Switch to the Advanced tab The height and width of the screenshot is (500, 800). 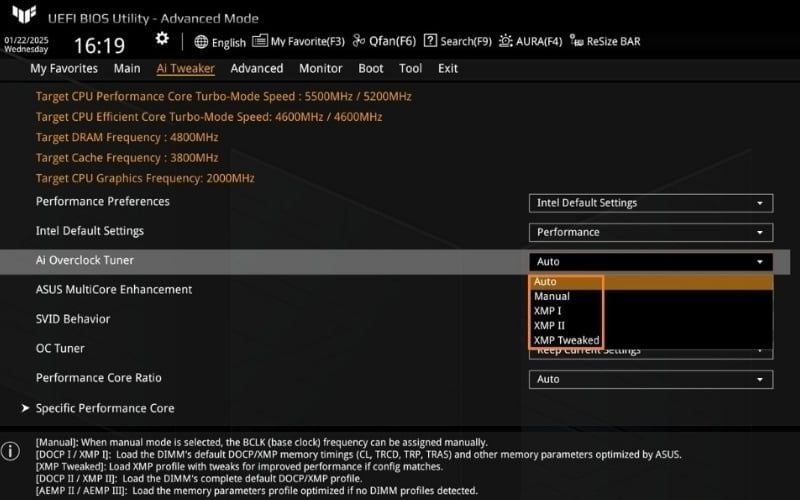pos(257,68)
